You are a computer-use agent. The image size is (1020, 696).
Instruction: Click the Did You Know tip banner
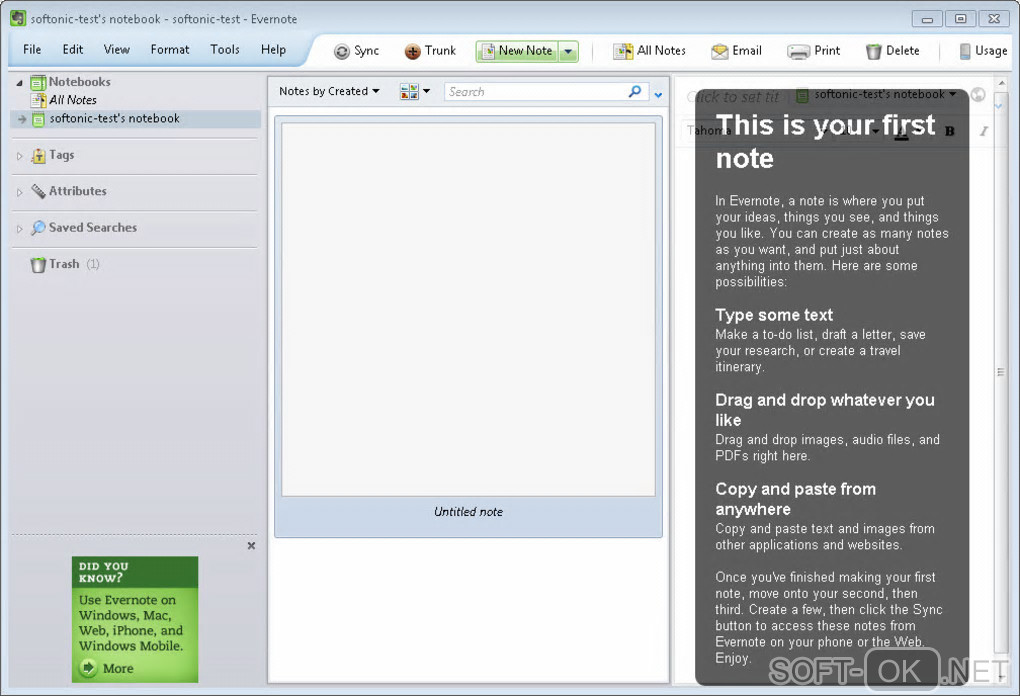pyautogui.click(x=135, y=619)
